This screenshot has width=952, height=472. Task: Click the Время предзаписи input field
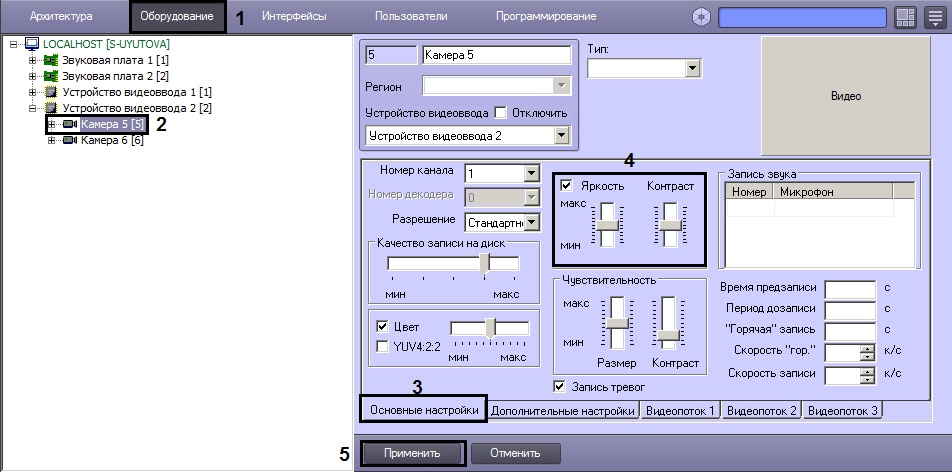[x=849, y=288]
